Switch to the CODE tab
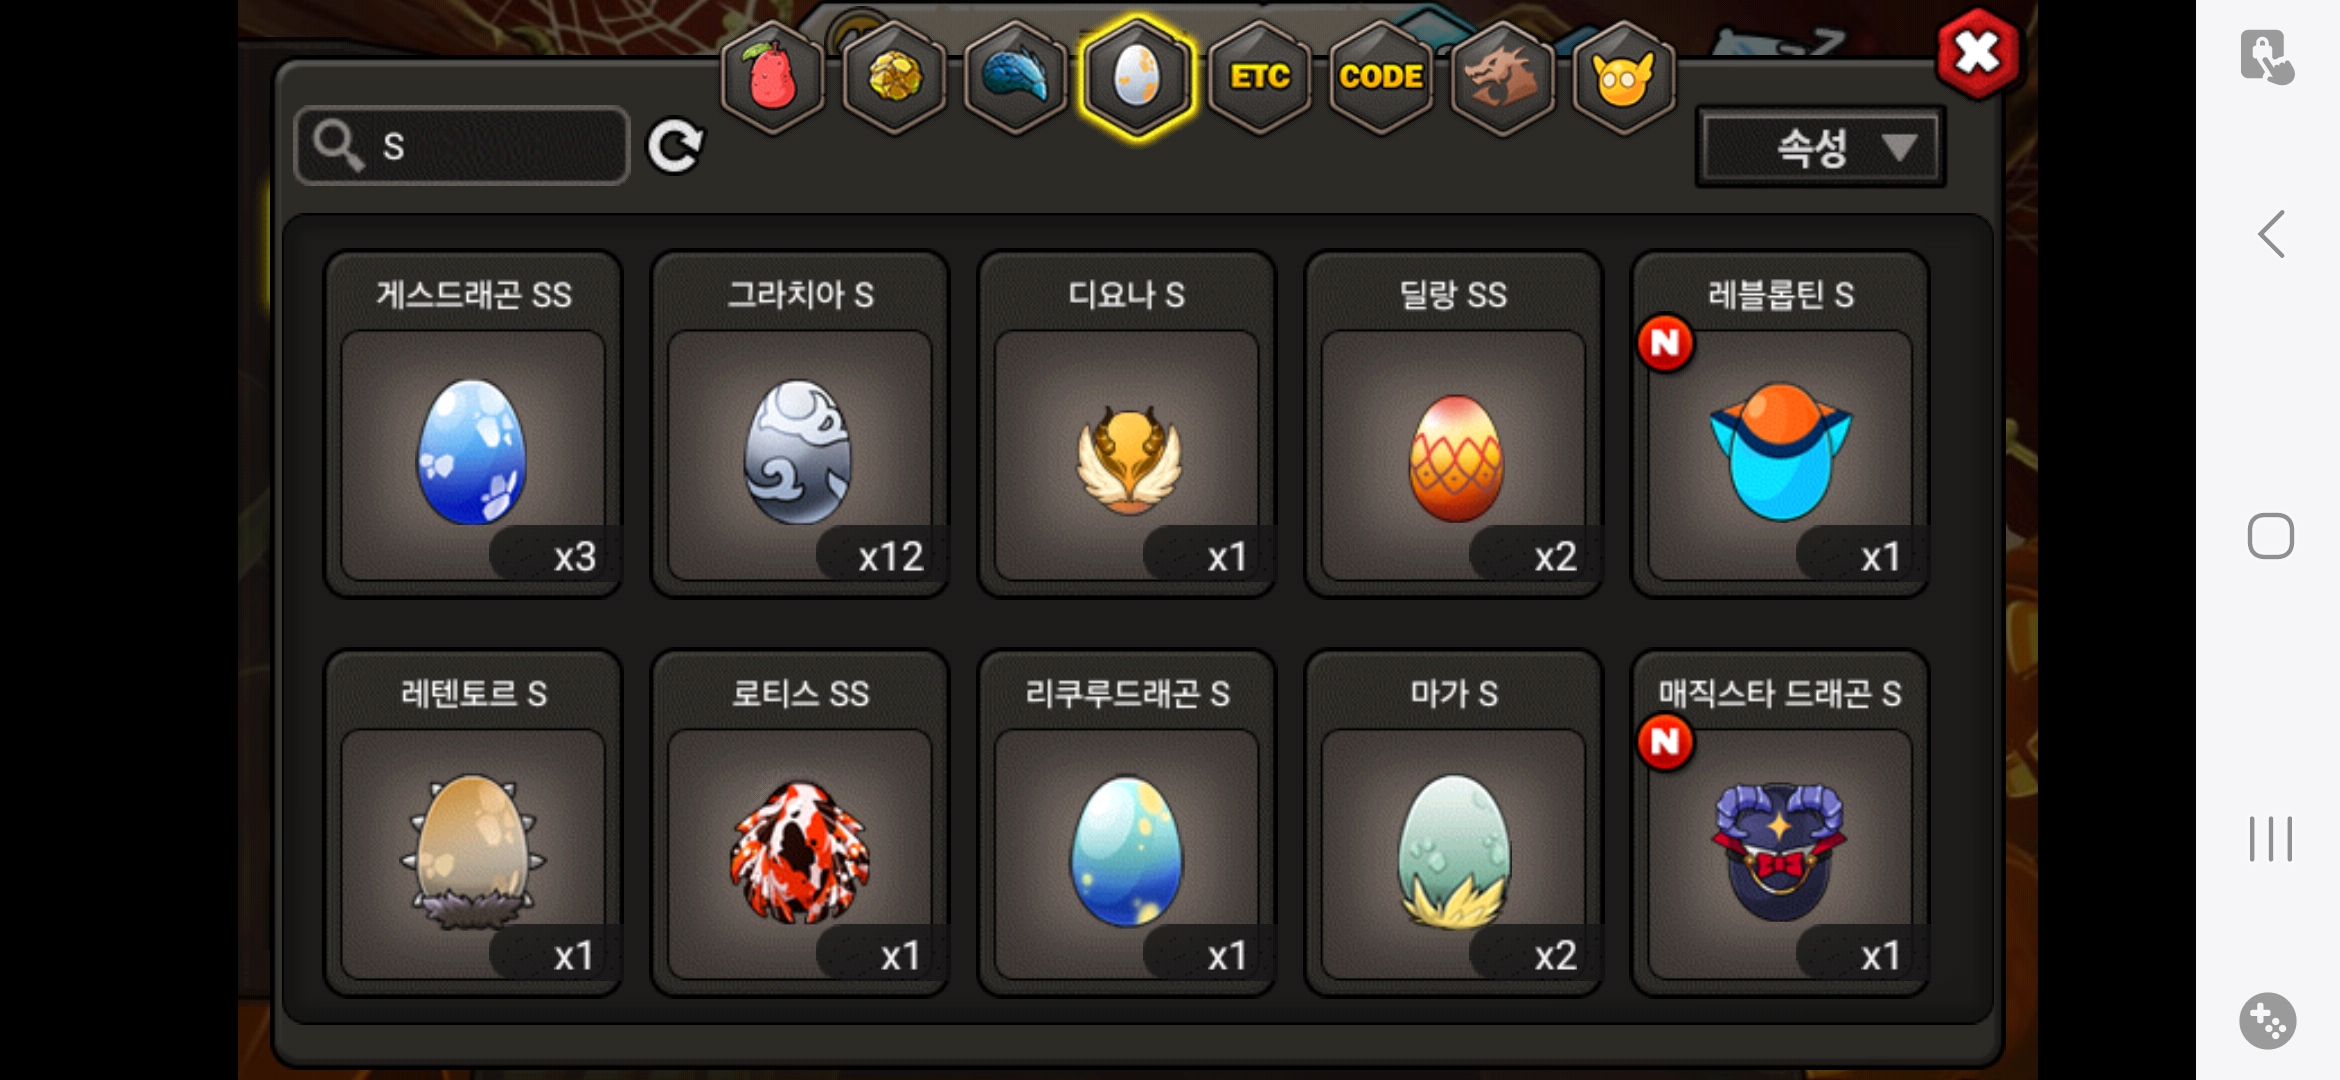The width and height of the screenshot is (2340, 1080). [1381, 77]
